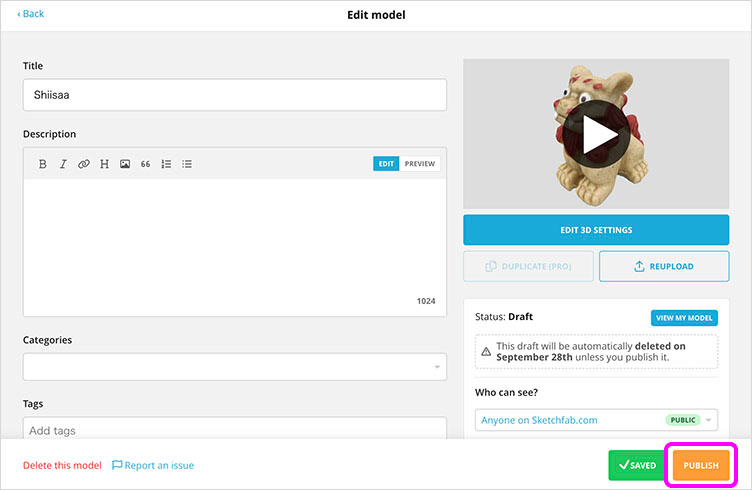Apply italic formatting in description toolbar
This screenshot has height=490, width=752.
click(63, 164)
